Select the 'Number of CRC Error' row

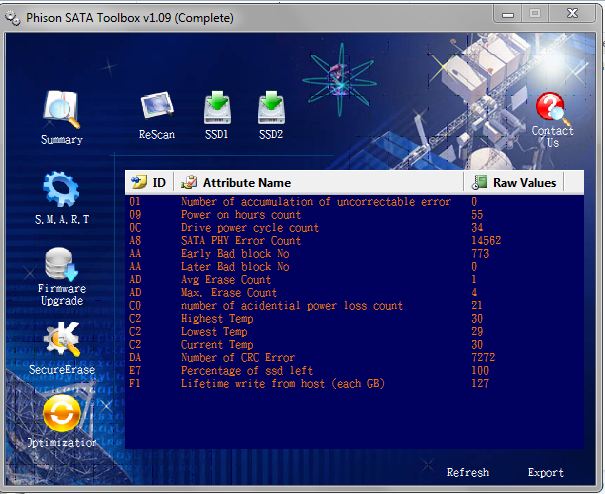pos(354,358)
